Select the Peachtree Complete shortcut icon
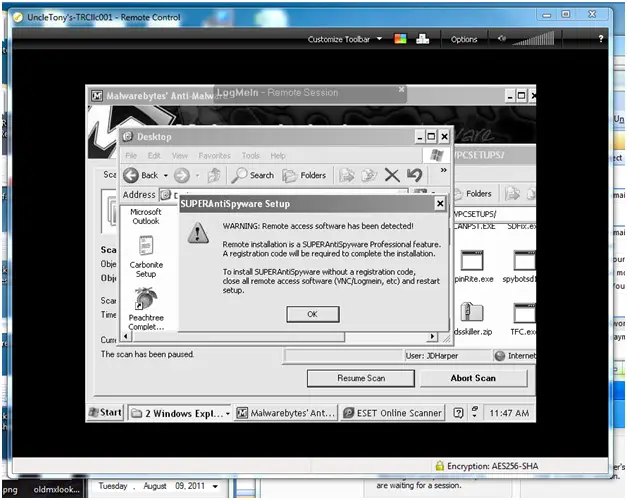 pos(146,309)
